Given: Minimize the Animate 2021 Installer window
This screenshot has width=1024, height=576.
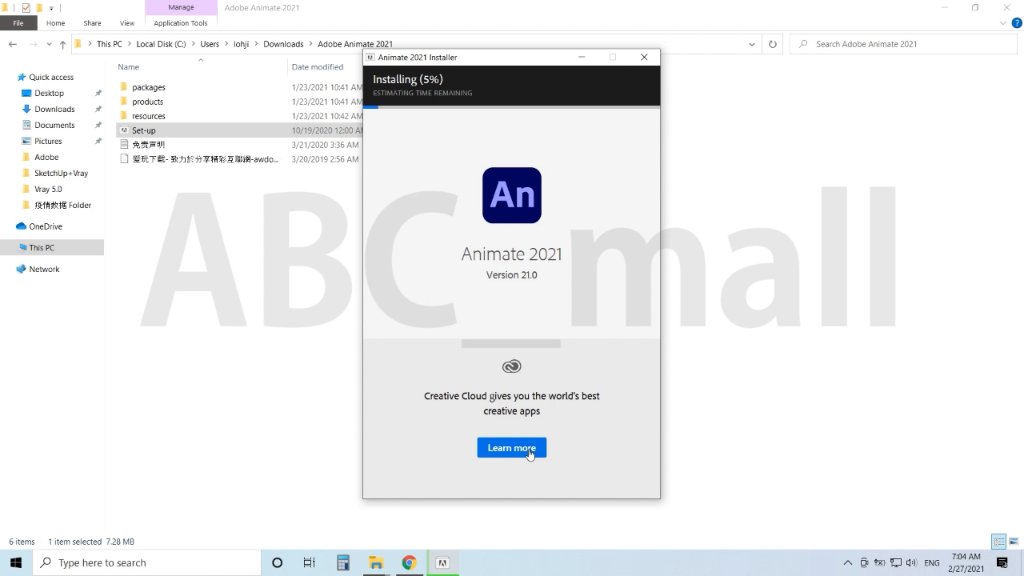Looking at the screenshot, I should click(x=581, y=57).
